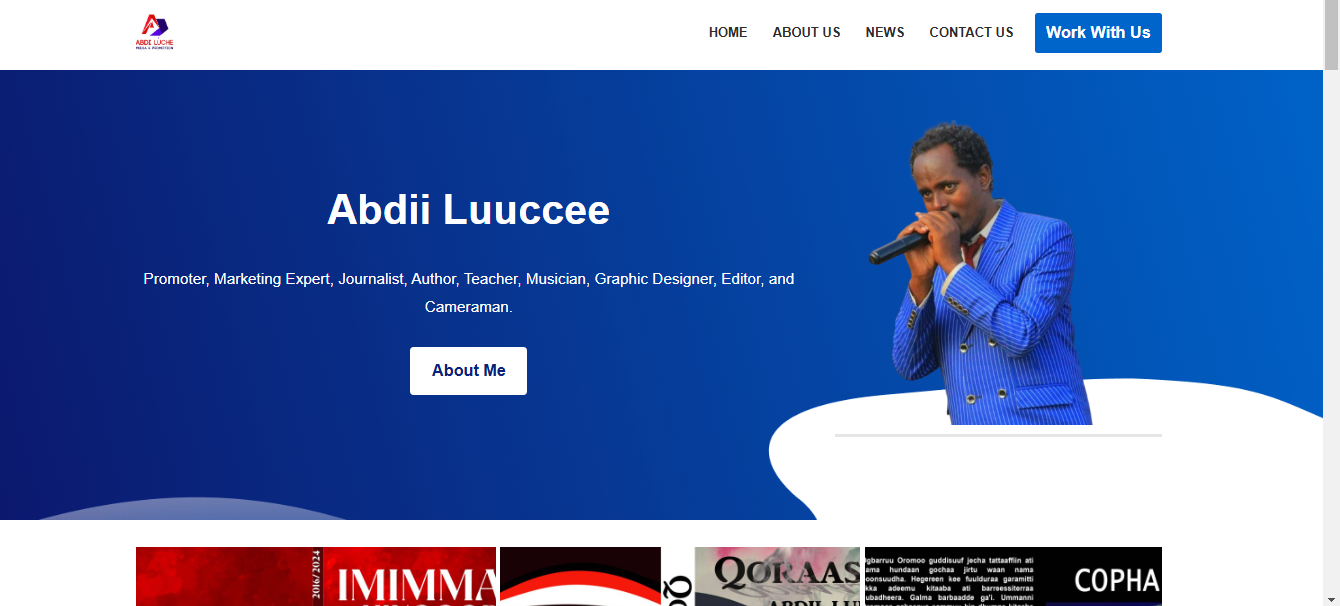The height and width of the screenshot is (606, 1340).
Task: Click the man holding microphone photo
Action: (x=980, y=273)
